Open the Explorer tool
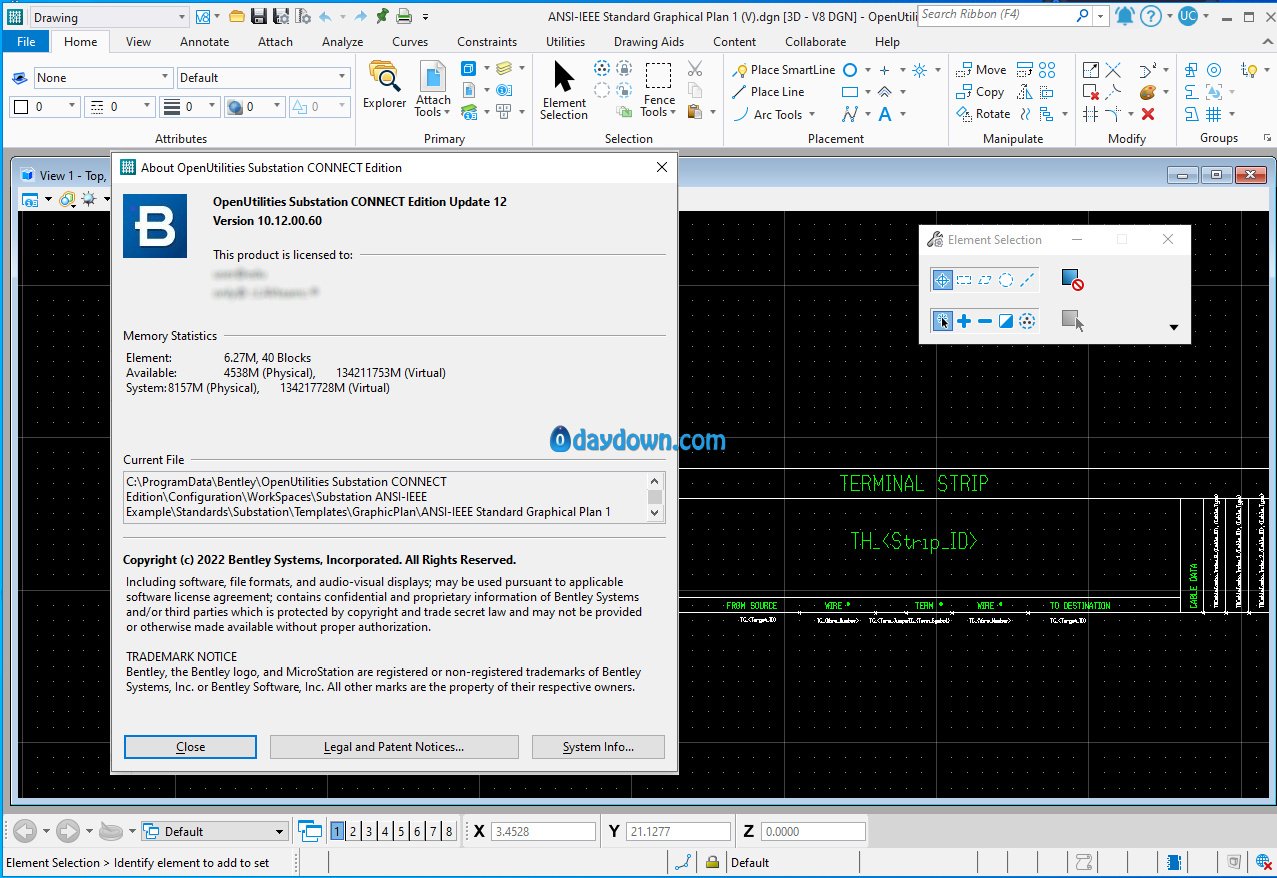This screenshot has width=1277, height=878. point(384,86)
